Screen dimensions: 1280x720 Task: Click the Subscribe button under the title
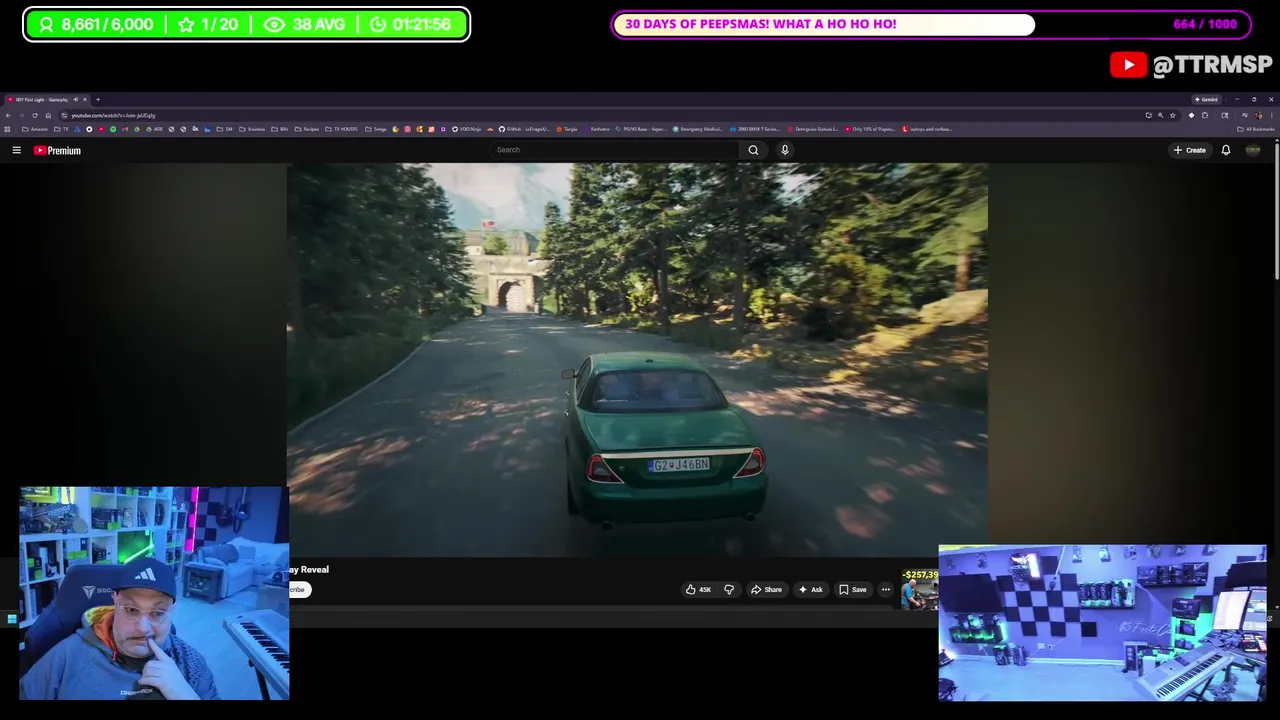298,589
